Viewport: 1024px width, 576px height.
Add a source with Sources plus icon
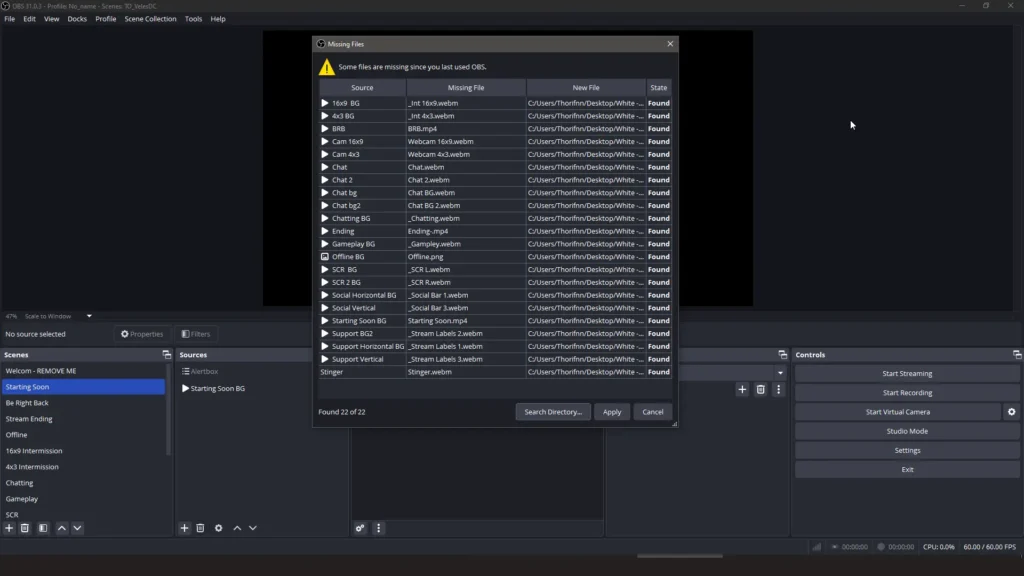tap(184, 528)
